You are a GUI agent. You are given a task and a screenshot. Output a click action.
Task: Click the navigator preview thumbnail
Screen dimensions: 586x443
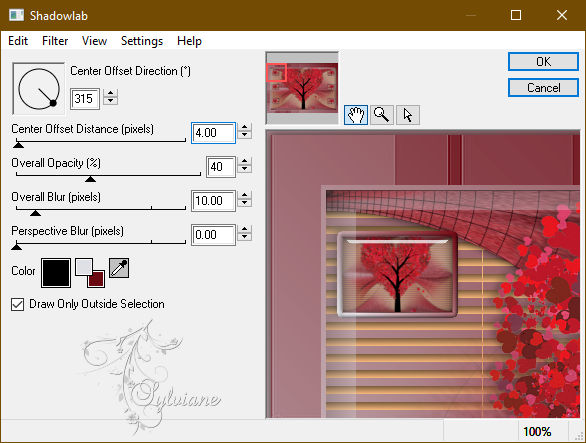tap(302, 88)
